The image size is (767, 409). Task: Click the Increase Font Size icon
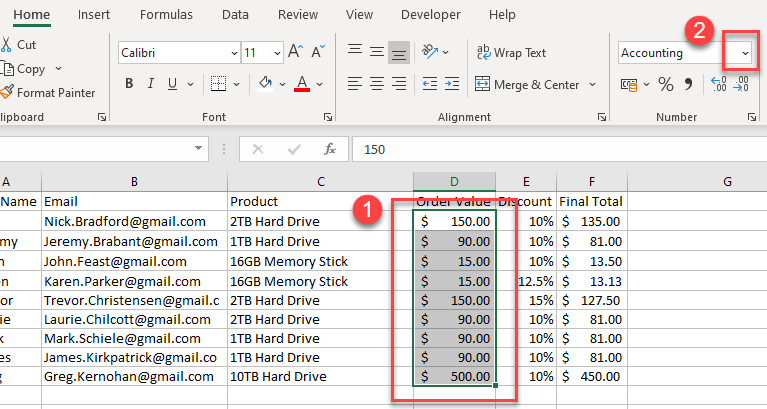click(295, 52)
